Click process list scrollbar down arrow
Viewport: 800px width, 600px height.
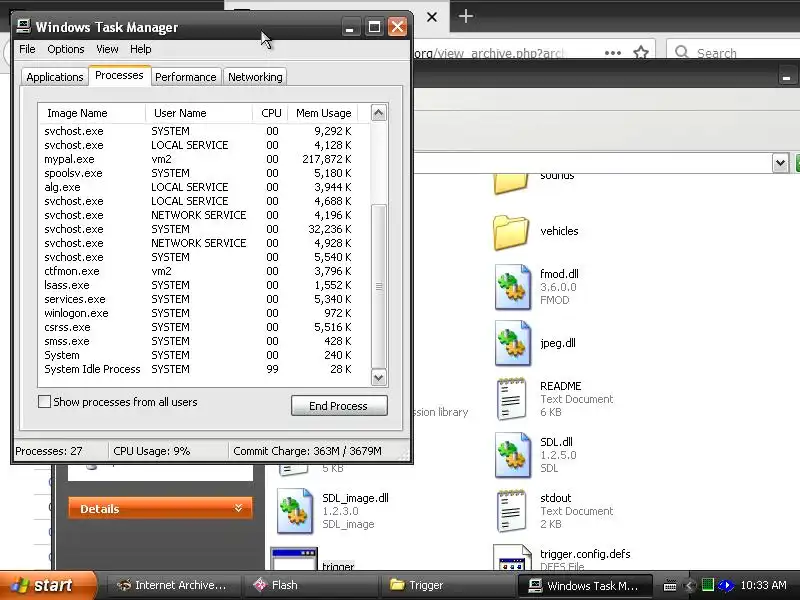378,378
